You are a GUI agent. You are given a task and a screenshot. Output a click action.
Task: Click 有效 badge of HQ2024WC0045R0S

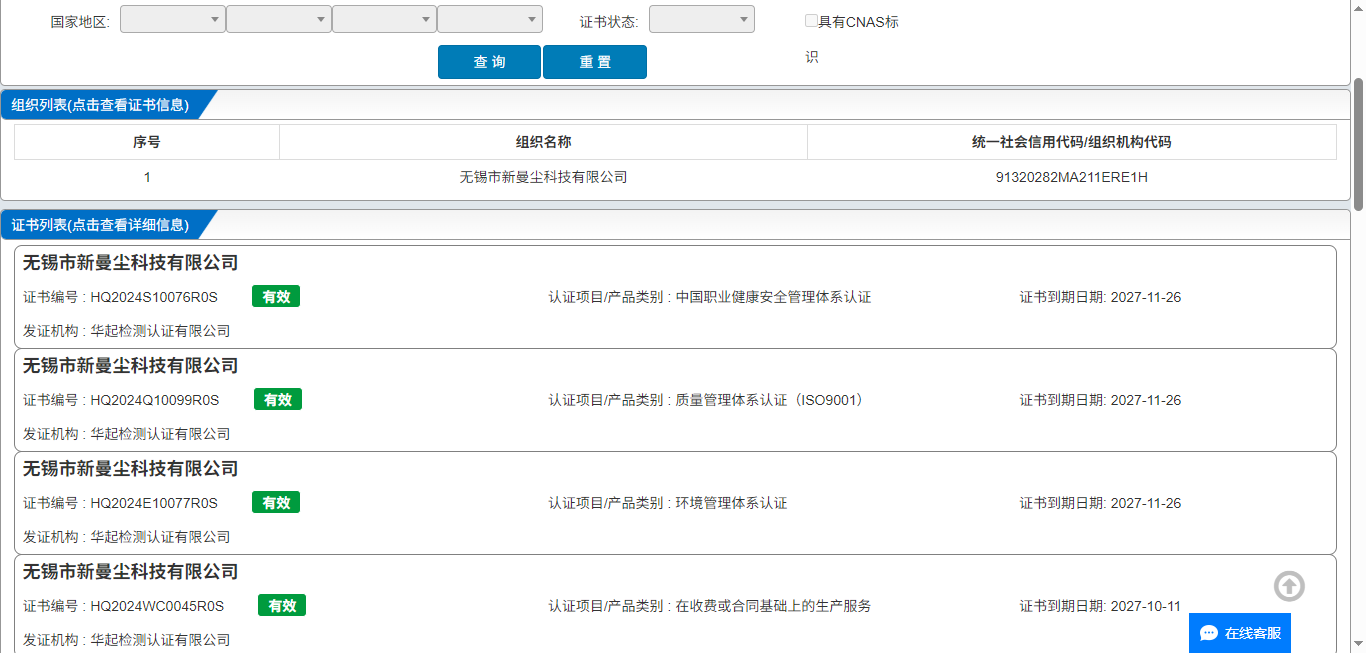coord(282,605)
